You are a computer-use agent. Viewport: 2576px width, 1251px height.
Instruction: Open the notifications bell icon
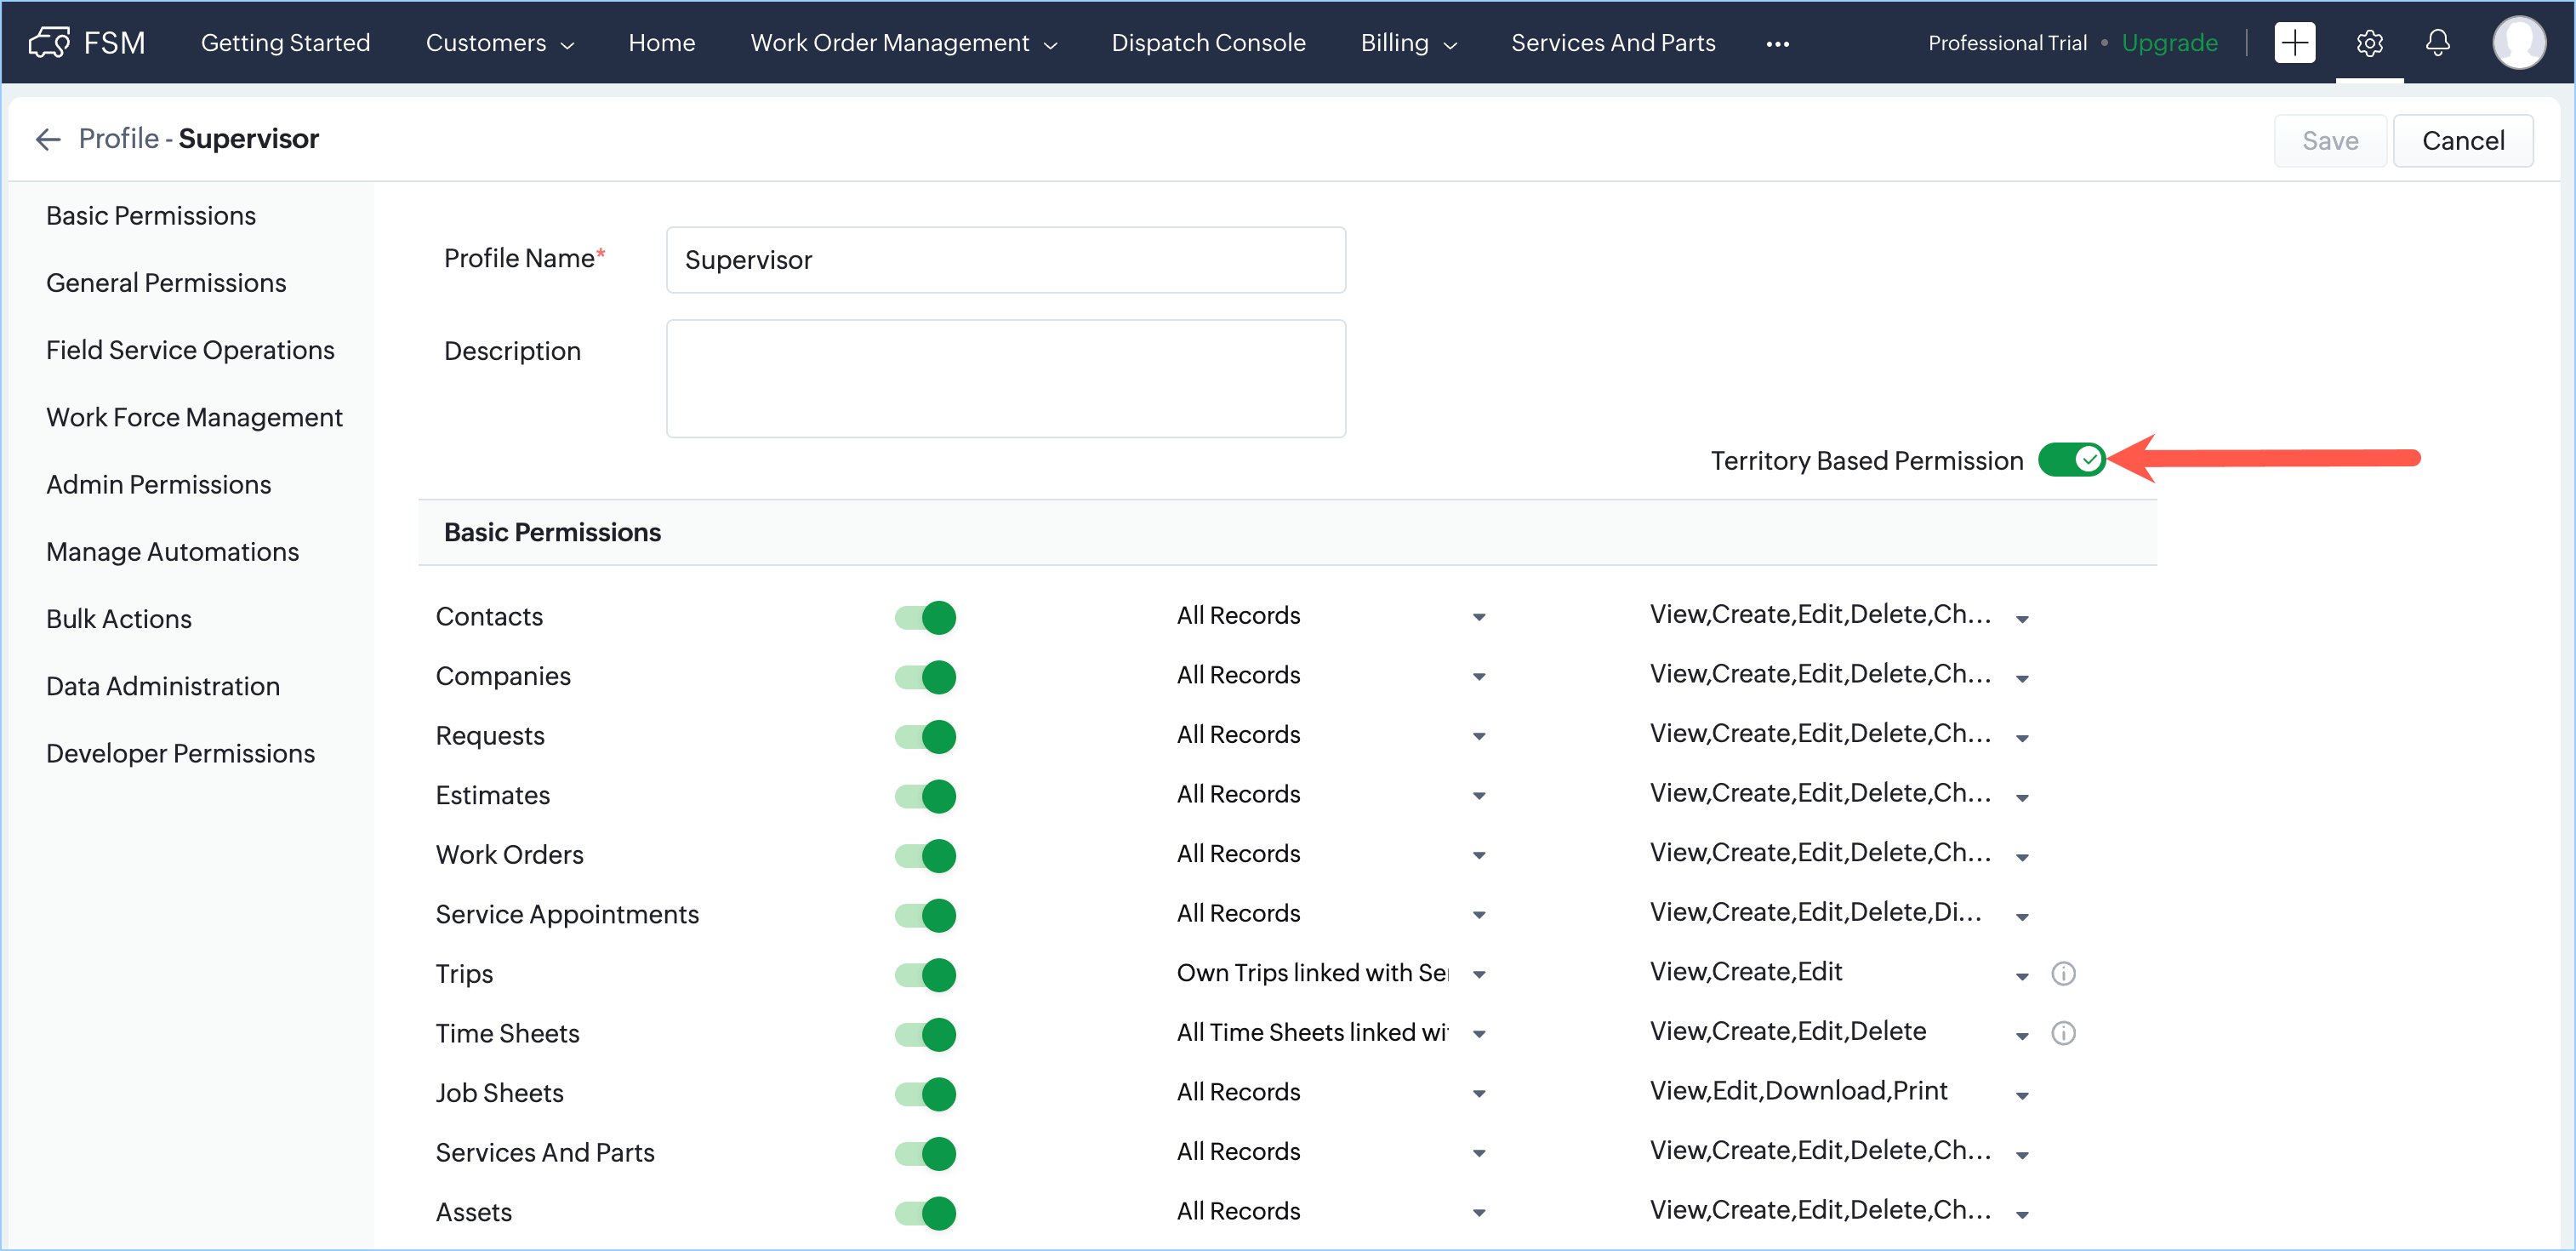[x=2438, y=42]
